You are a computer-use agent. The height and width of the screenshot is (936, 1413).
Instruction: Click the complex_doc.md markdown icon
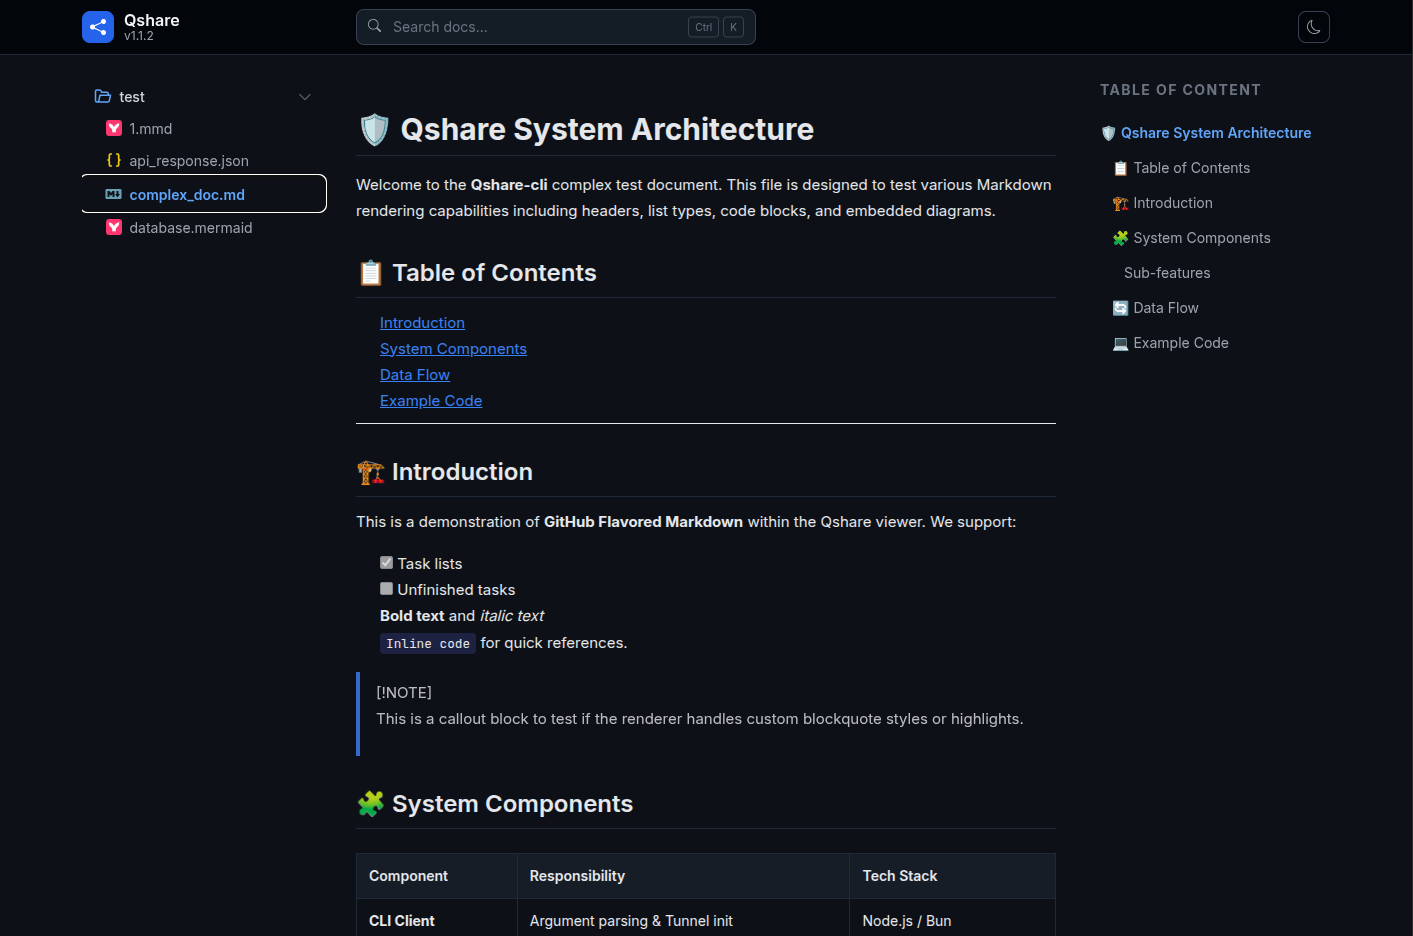[114, 194]
